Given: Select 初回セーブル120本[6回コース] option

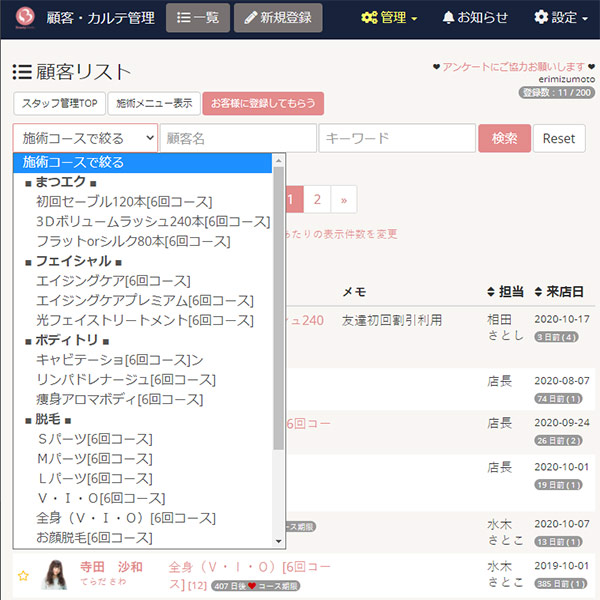Looking at the screenshot, I should 142,202.
